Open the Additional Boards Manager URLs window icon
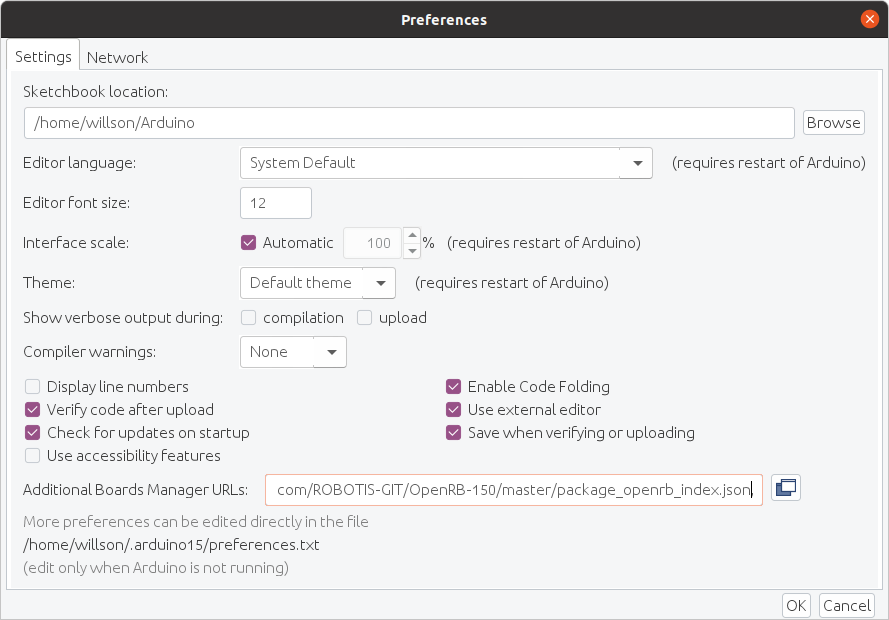The image size is (889, 620). [x=786, y=488]
